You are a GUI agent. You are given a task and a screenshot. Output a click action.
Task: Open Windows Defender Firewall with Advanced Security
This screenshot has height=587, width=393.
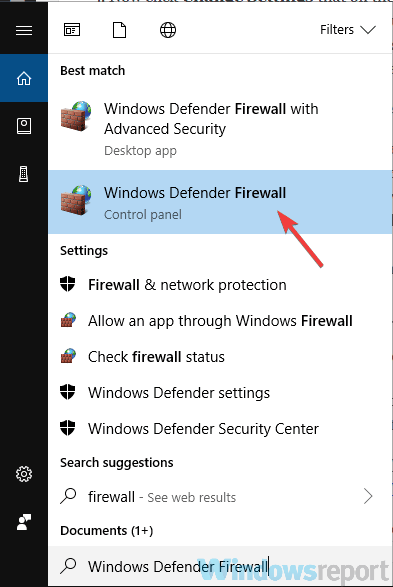220,128
